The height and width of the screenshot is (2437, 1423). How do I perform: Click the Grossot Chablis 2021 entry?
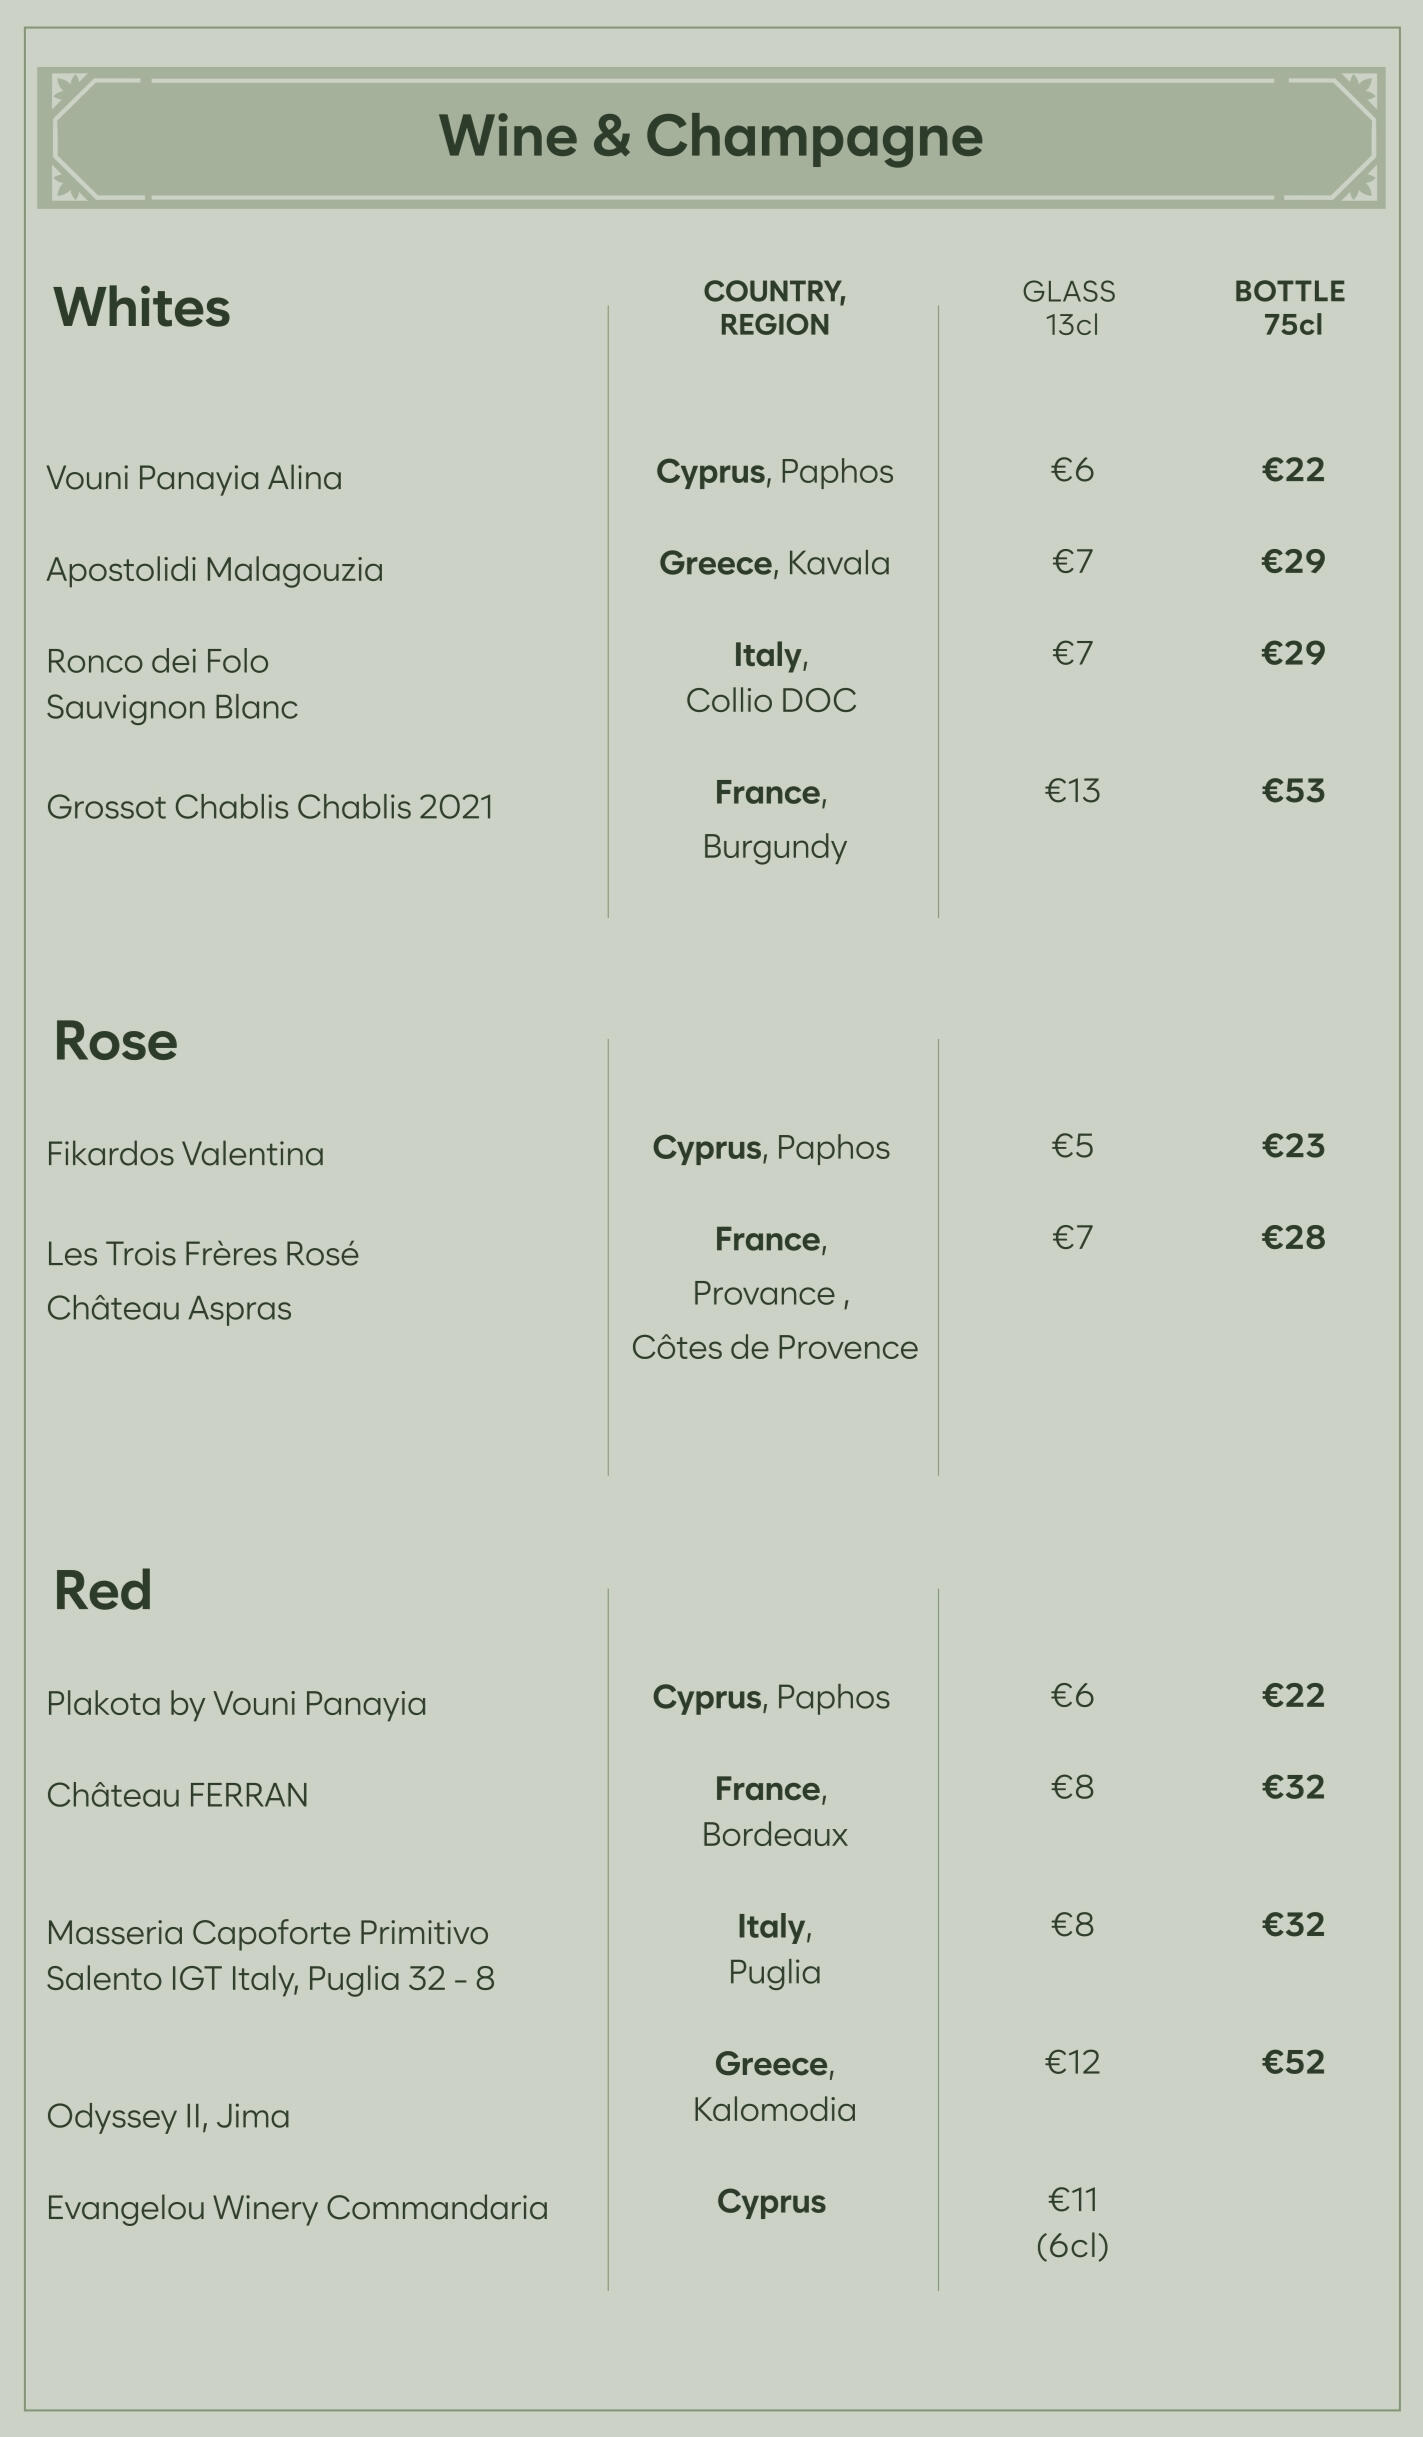click(270, 807)
